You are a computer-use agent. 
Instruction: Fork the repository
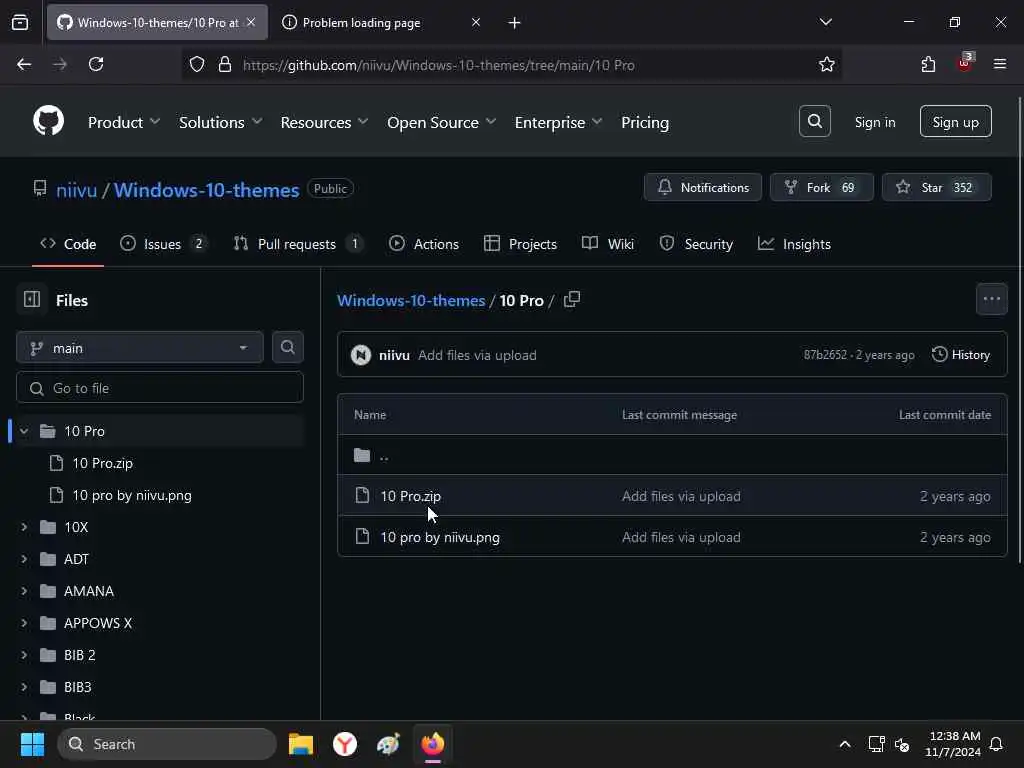pos(822,187)
